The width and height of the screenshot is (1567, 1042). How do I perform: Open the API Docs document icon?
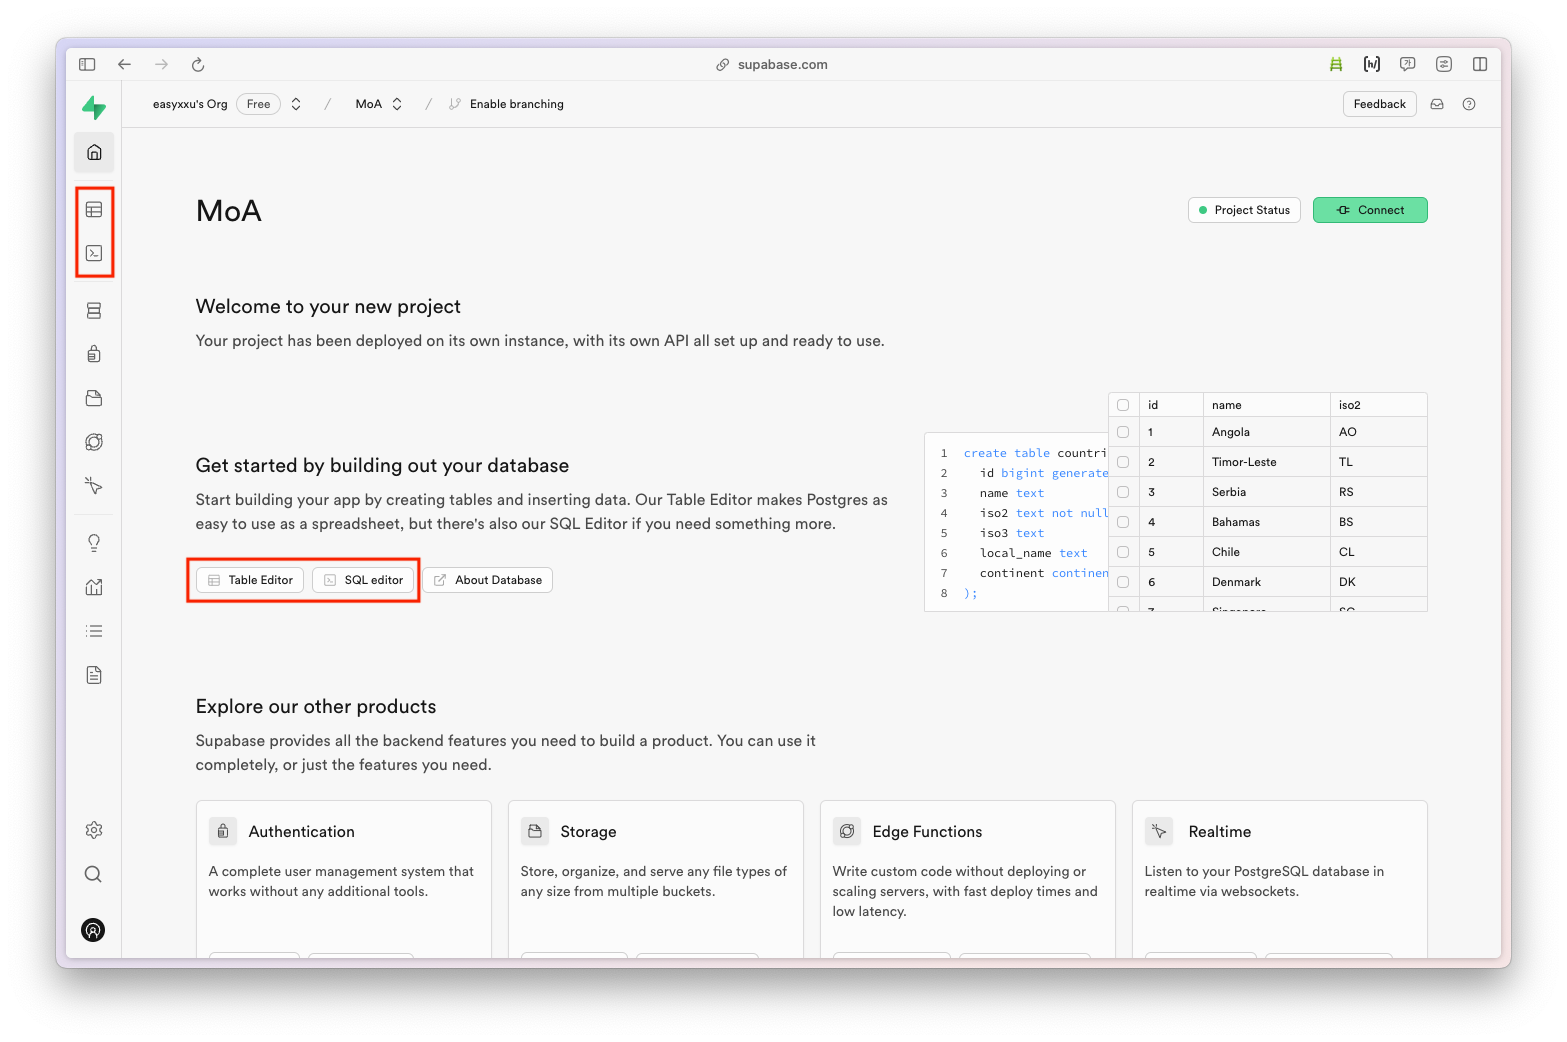pyautogui.click(x=94, y=675)
